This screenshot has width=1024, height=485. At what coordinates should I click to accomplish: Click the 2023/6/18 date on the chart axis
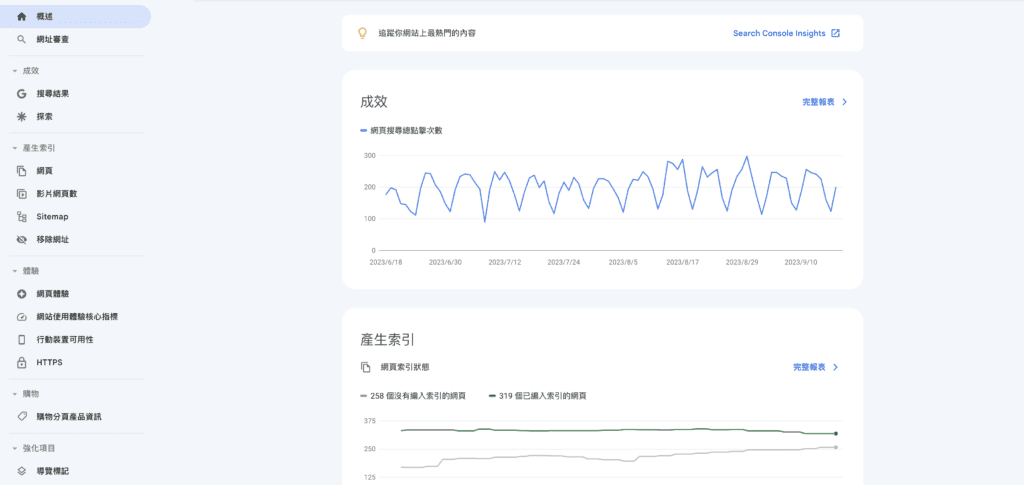[386, 262]
